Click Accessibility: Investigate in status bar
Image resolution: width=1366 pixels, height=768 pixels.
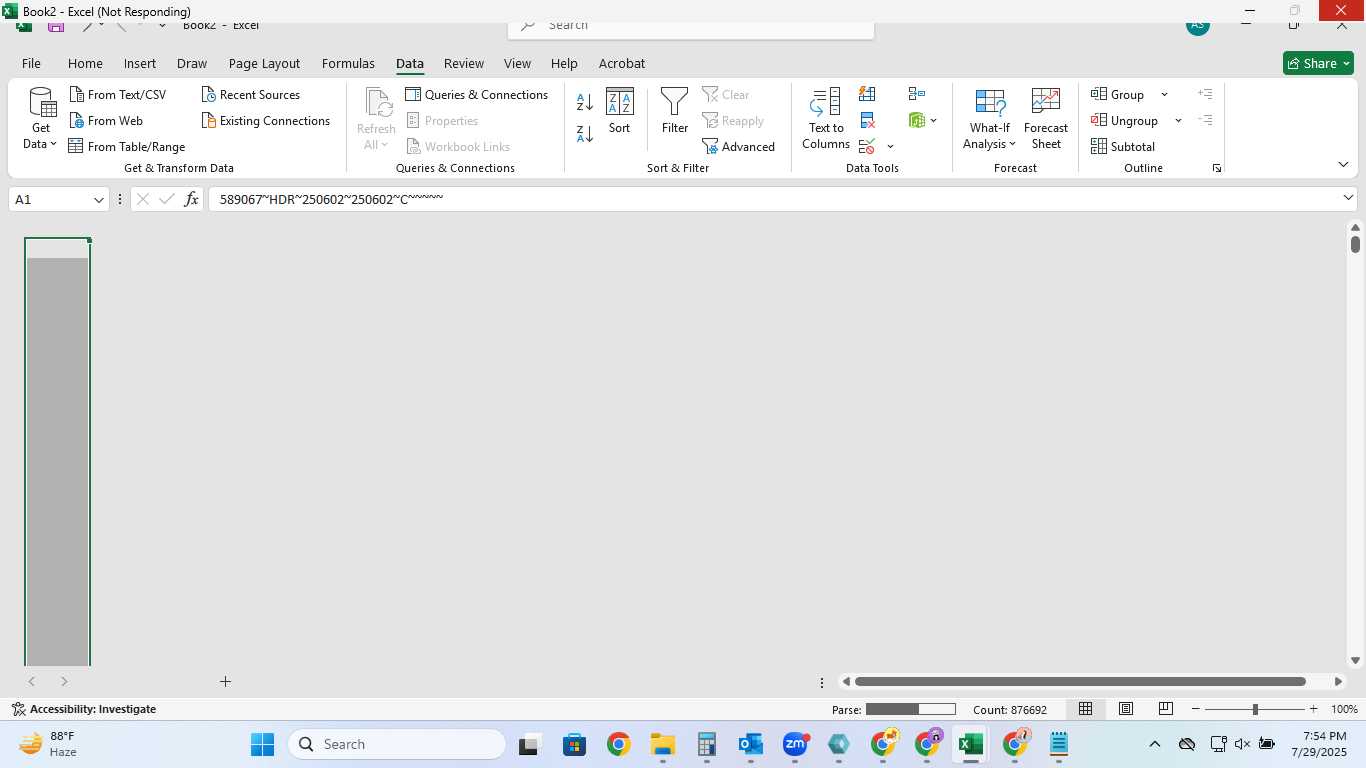tap(84, 709)
